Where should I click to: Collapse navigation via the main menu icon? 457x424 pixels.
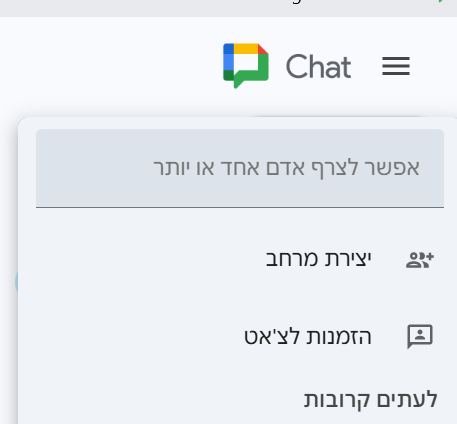(396, 66)
